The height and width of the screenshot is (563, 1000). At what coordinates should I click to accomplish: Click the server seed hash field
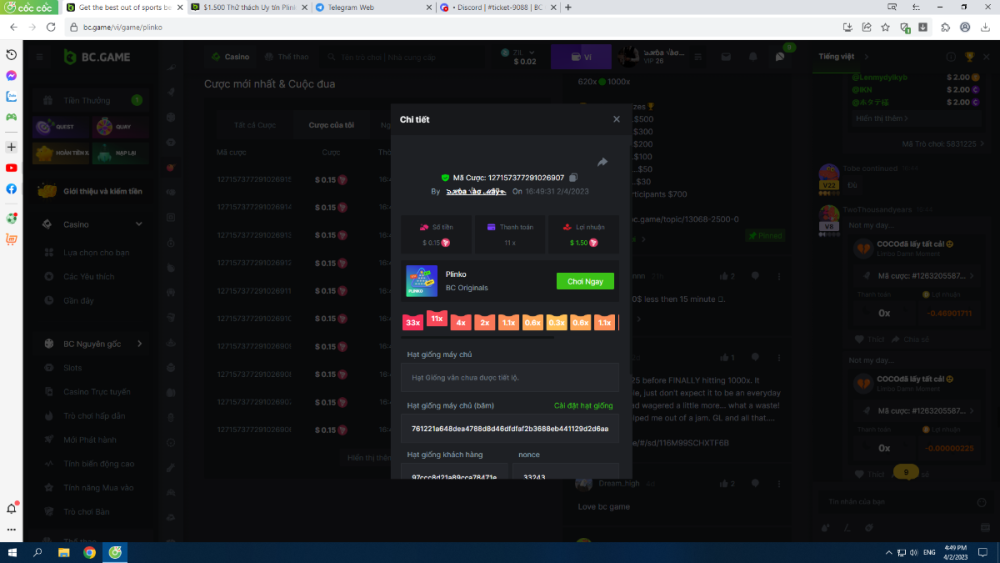coord(509,428)
